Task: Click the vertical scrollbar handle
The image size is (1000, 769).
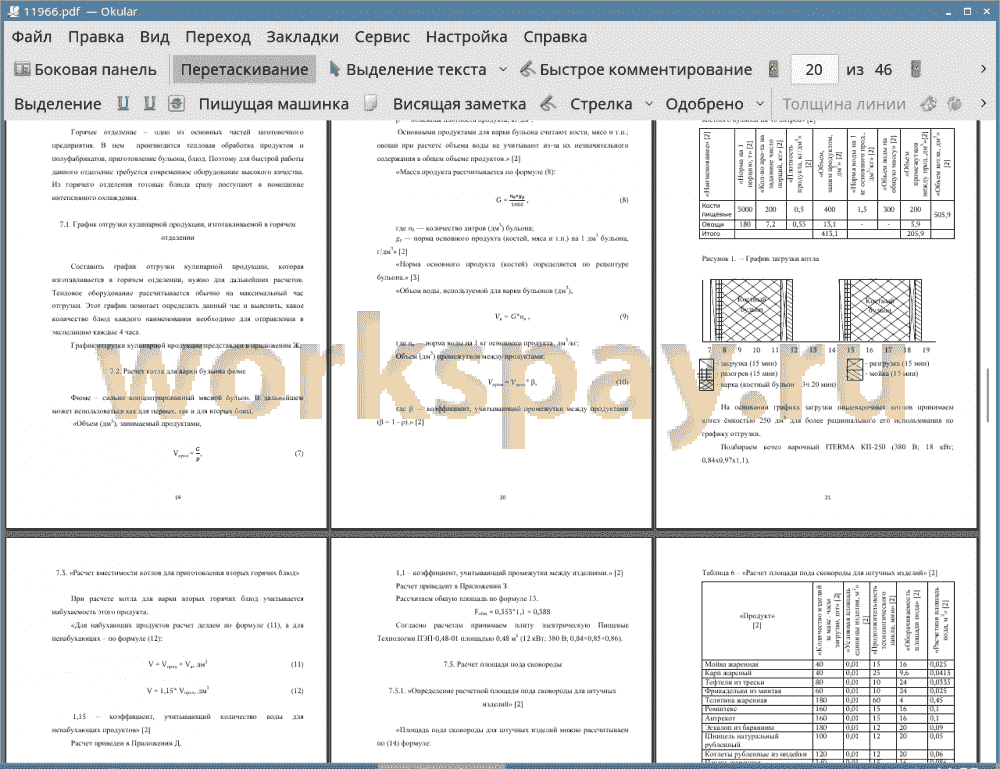Action: [x=988, y=395]
